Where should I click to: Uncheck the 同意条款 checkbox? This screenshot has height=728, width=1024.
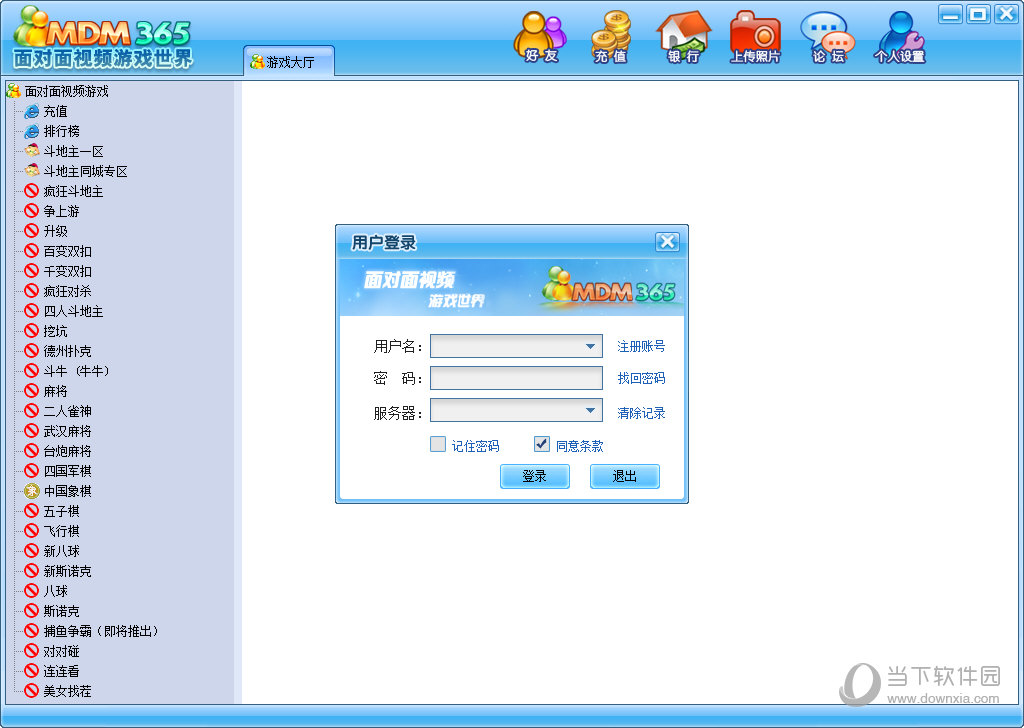[x=542, y=445]
